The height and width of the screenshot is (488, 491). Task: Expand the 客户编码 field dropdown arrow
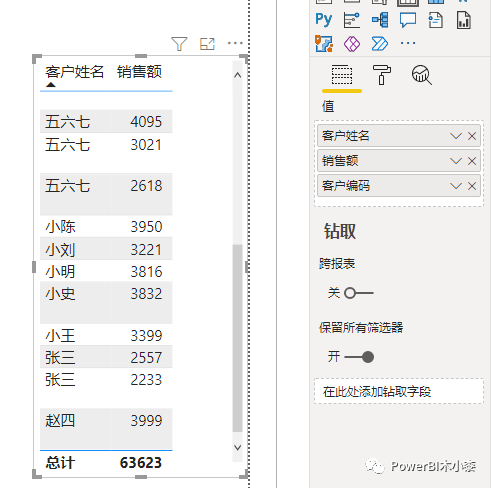[x=455, y=186]
